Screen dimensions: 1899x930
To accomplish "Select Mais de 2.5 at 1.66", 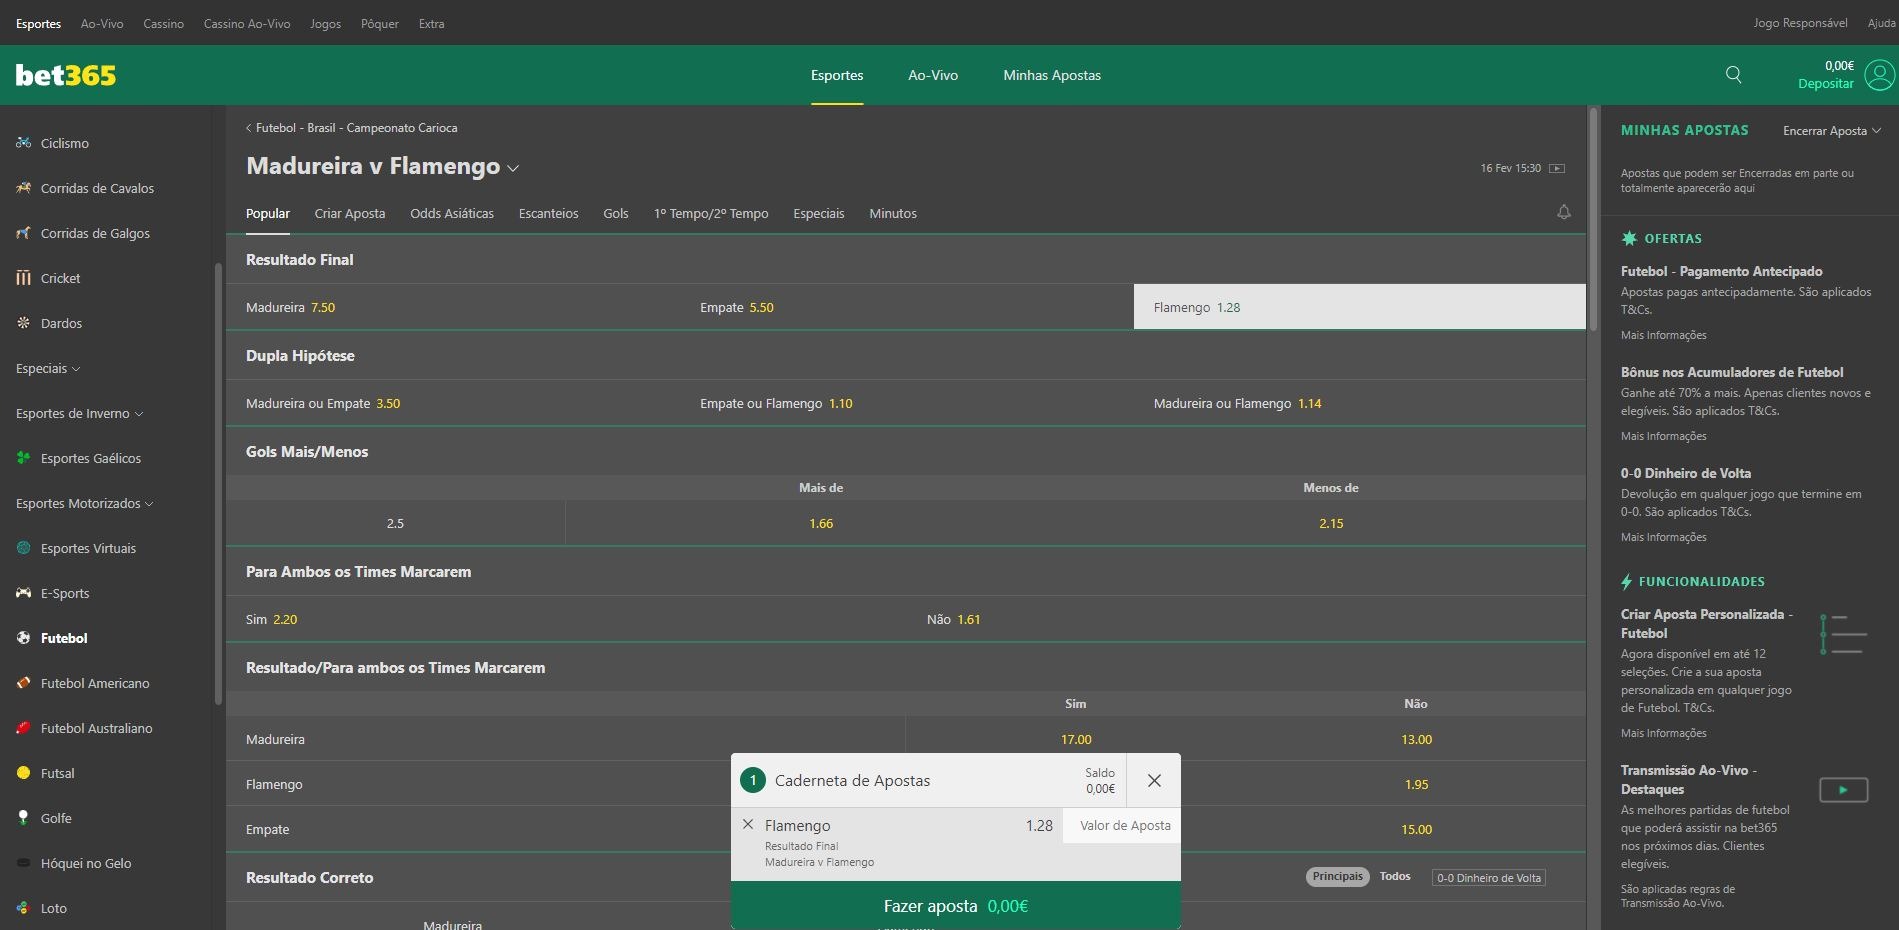I will coord(821,523).
